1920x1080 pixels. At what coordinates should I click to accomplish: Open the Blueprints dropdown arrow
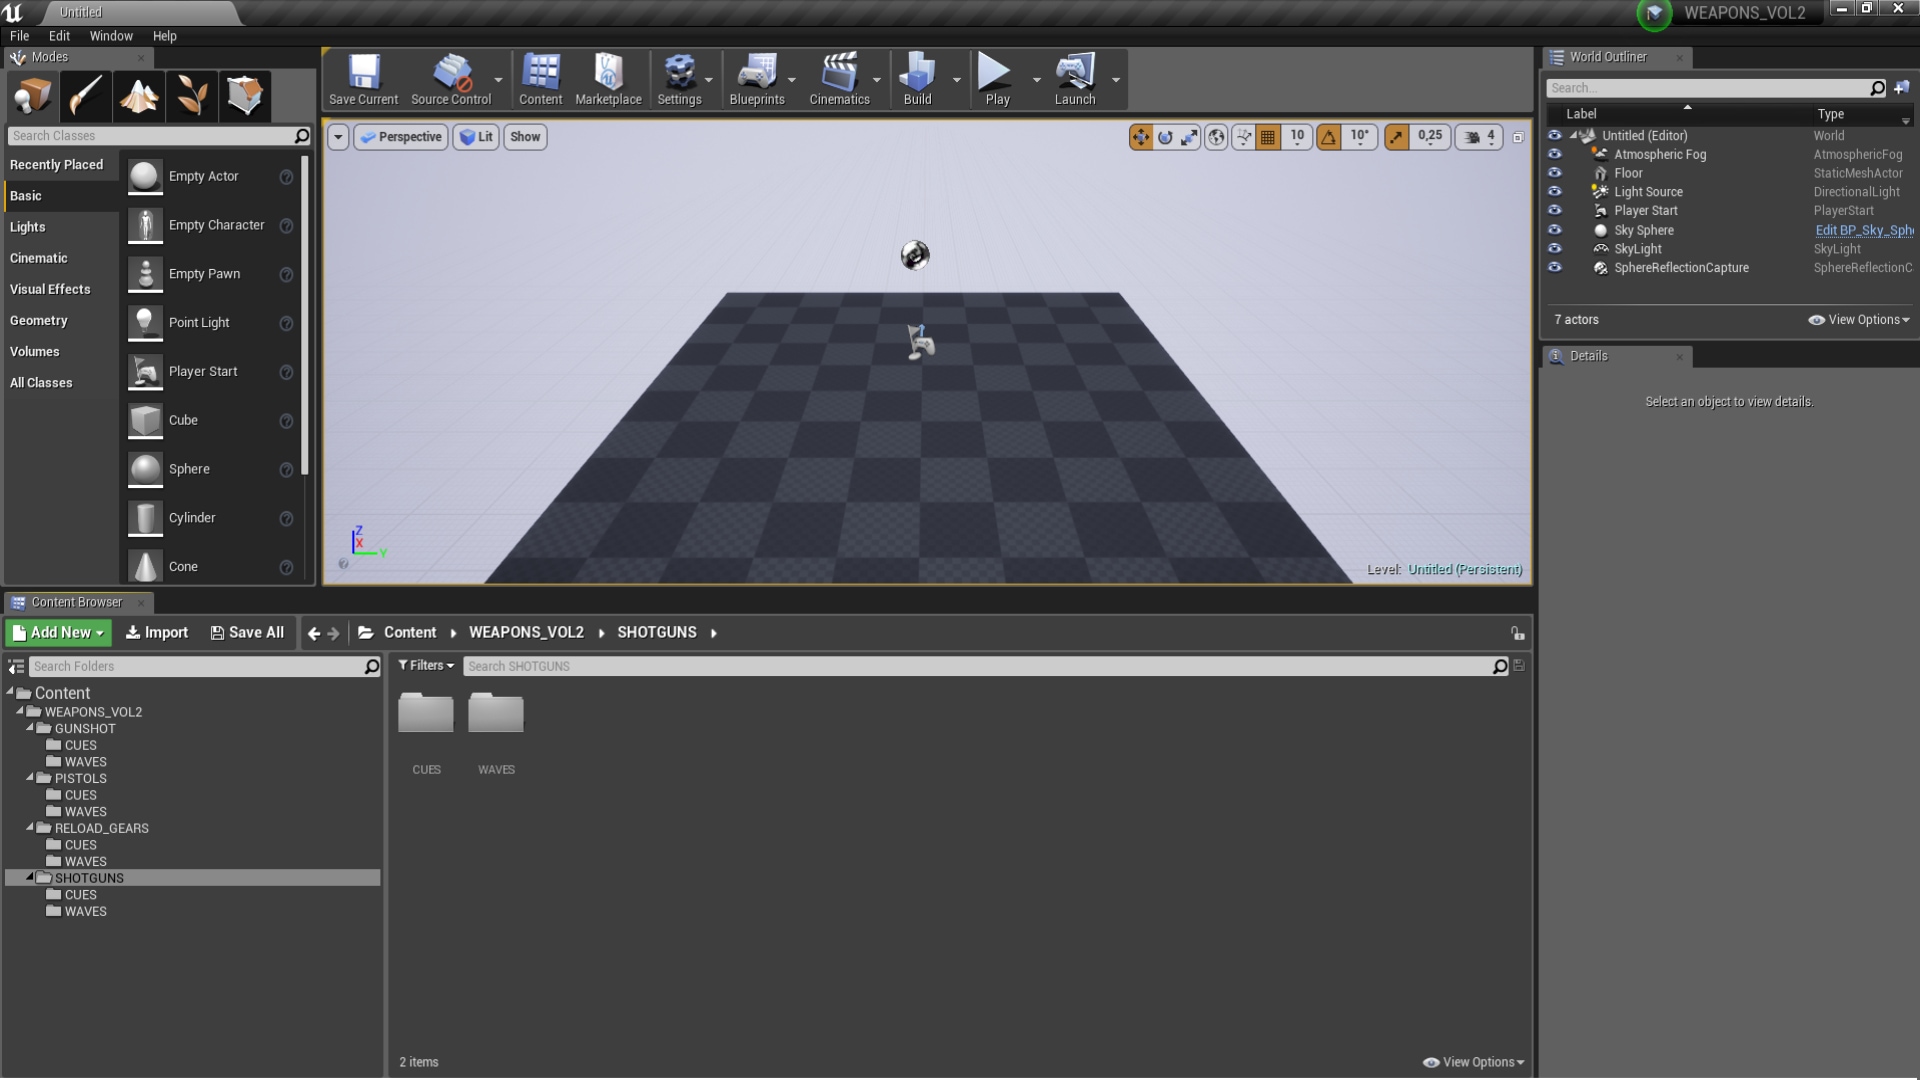click(x=792, y=80)
